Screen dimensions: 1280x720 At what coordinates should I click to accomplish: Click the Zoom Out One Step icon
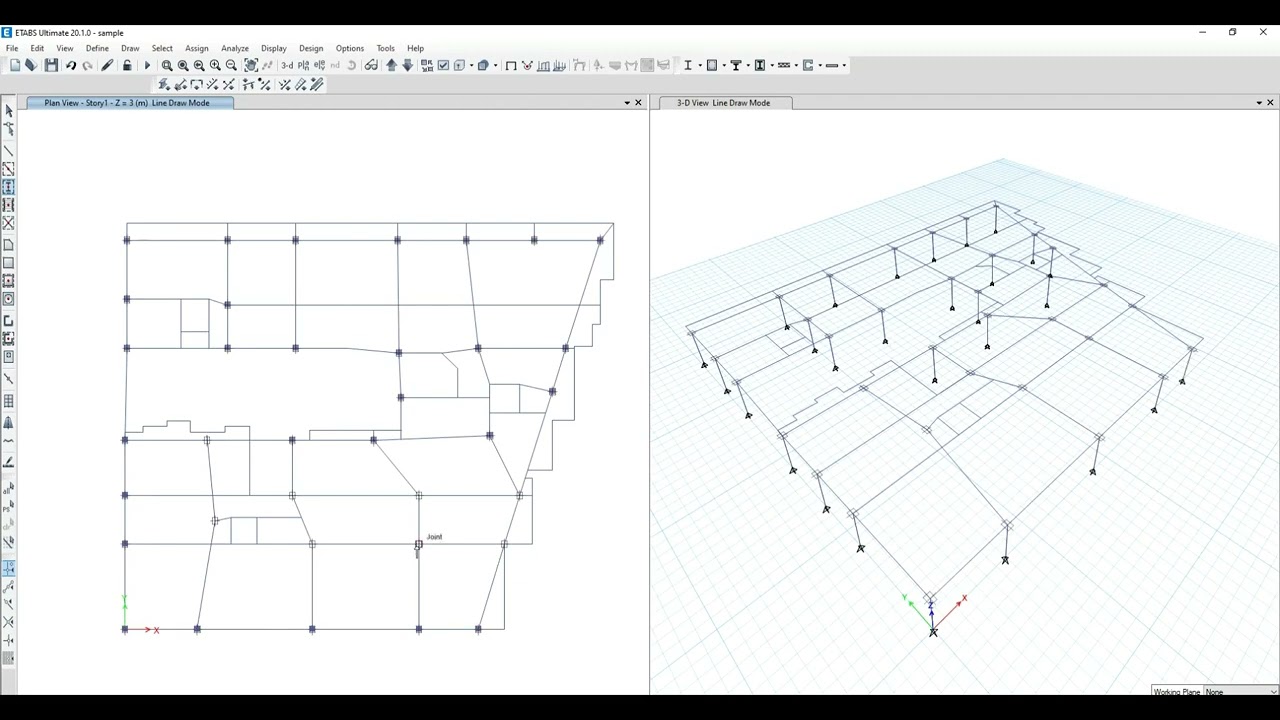(x=231, y=65)
